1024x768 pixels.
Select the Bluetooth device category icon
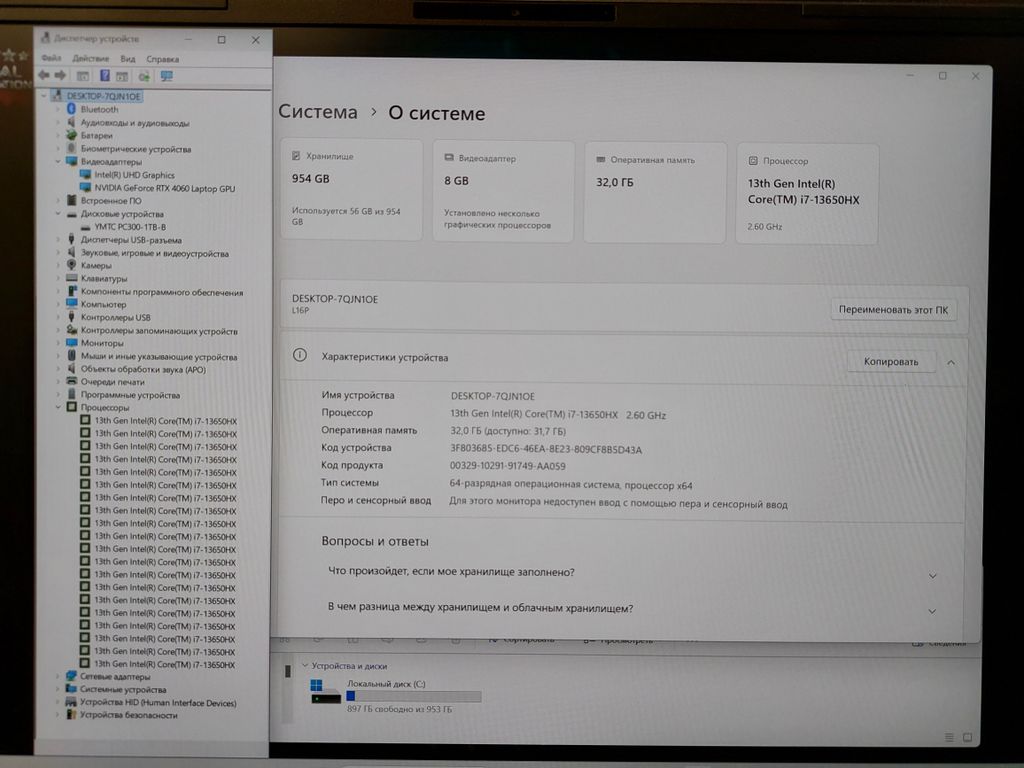[72, 110]
